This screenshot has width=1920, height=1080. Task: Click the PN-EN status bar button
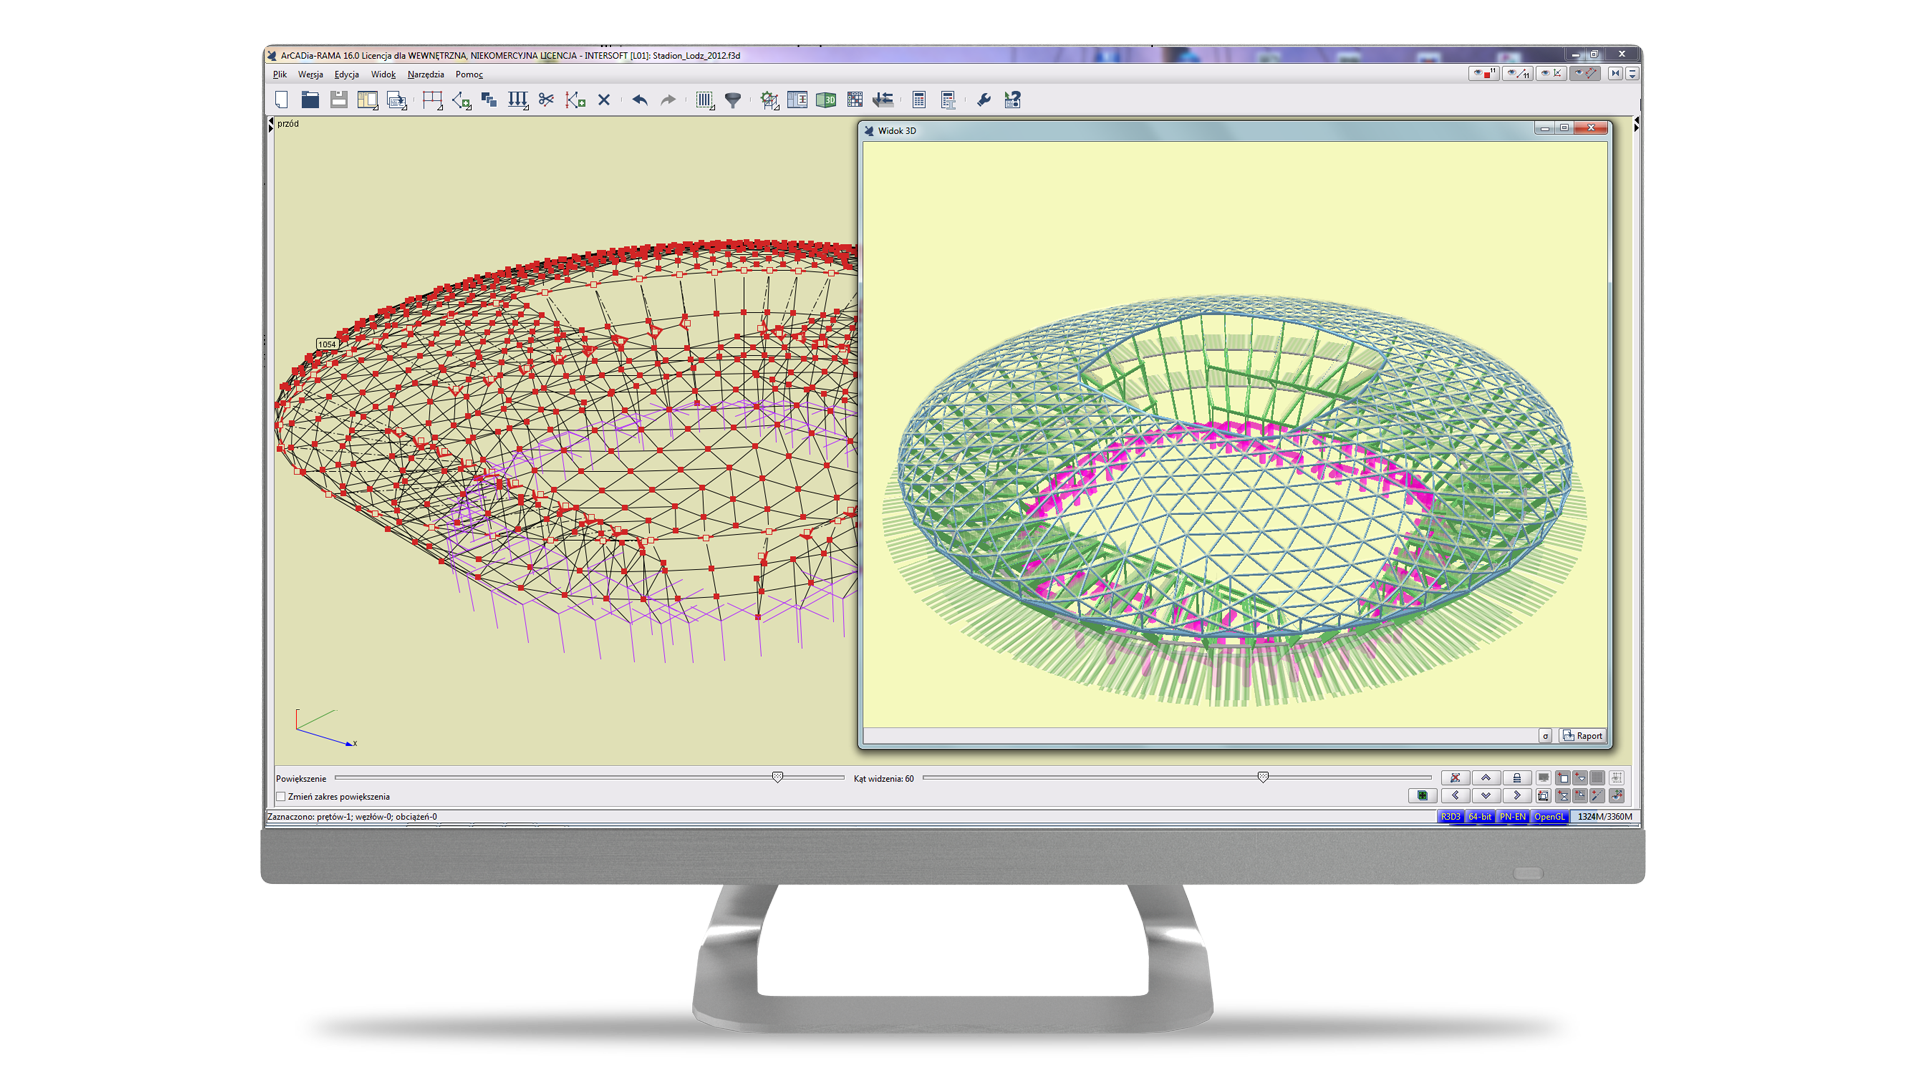tap(1512, 817)
